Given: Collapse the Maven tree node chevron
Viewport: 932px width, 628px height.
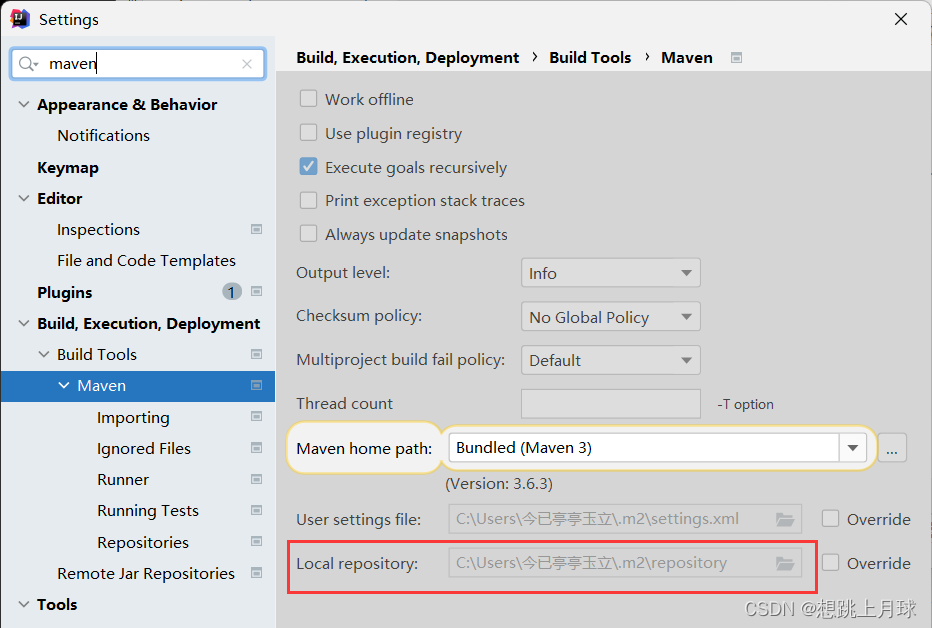Looking at the screenshot, I should (64, 386).
